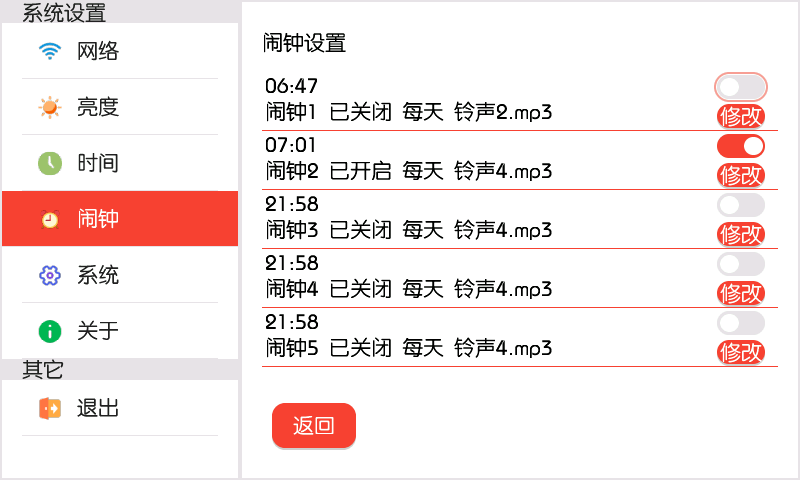Disable the 07:01 alarm 2 switch
Image resolution: width=800 pixels, height=480 pixels.
pyautogui.click(x=741, y=146)
